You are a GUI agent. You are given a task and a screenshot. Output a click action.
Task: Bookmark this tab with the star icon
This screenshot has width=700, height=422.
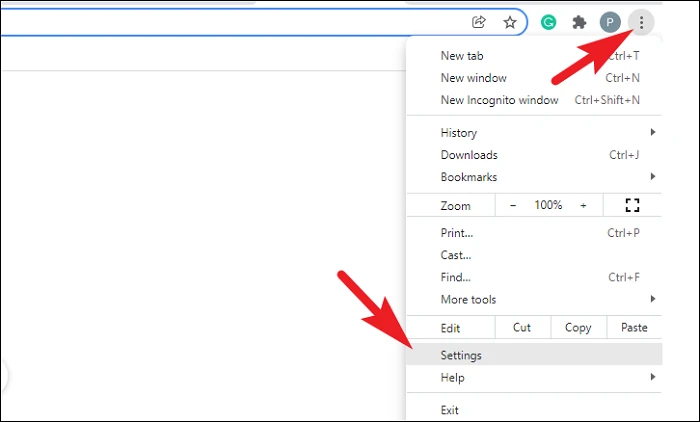click(x=510, y=22)
